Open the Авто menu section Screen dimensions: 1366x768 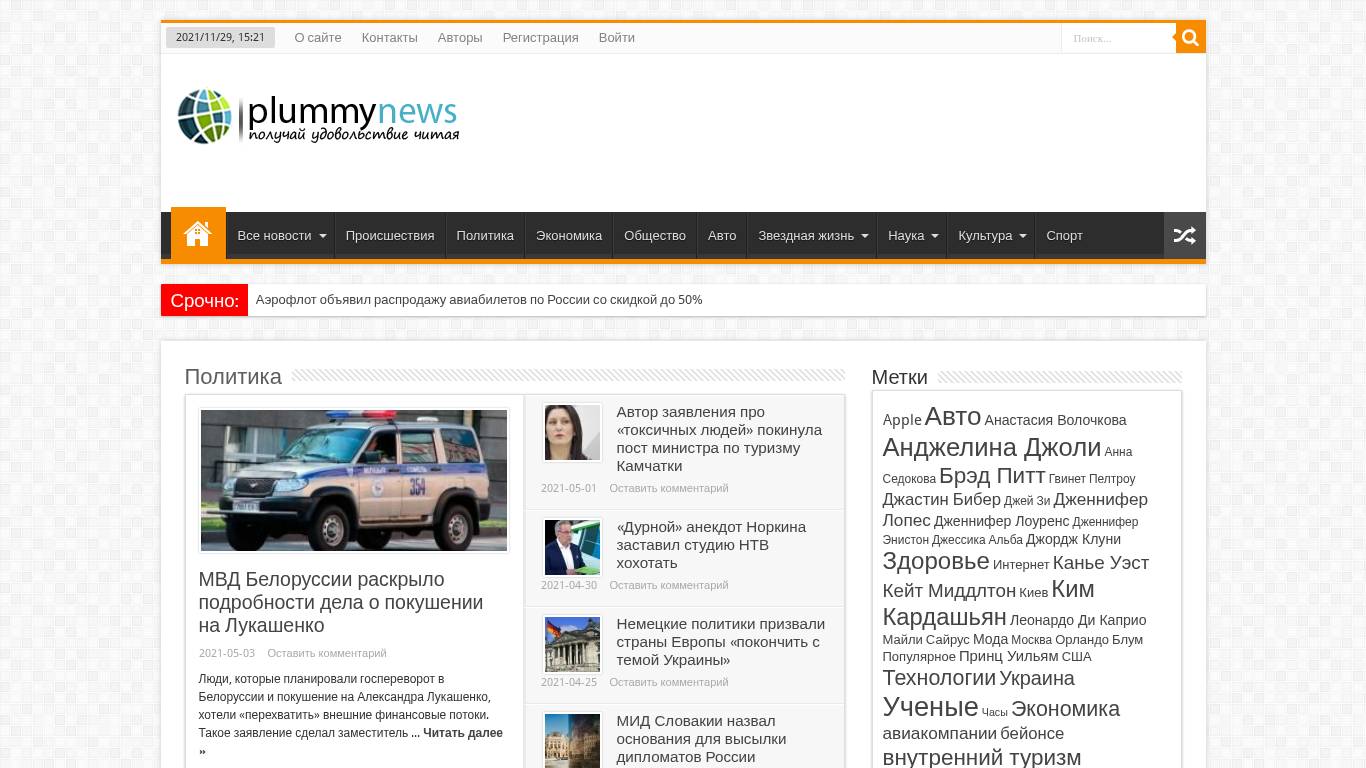(722, 236)
